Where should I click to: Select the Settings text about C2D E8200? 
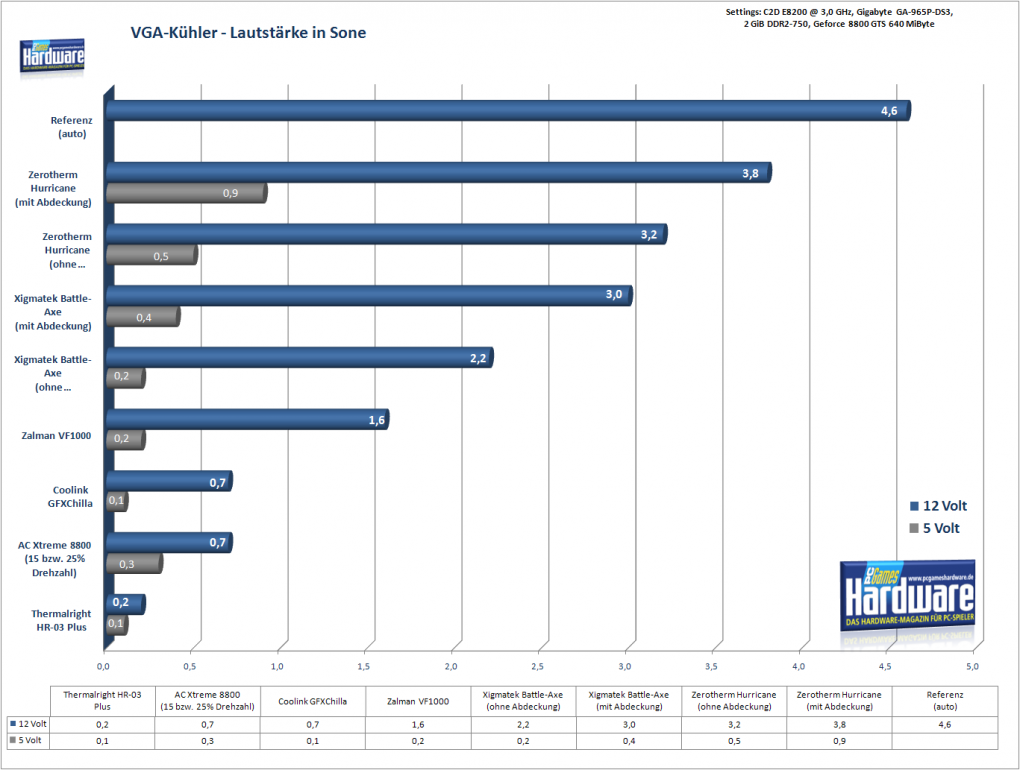(x=839, y=18)
